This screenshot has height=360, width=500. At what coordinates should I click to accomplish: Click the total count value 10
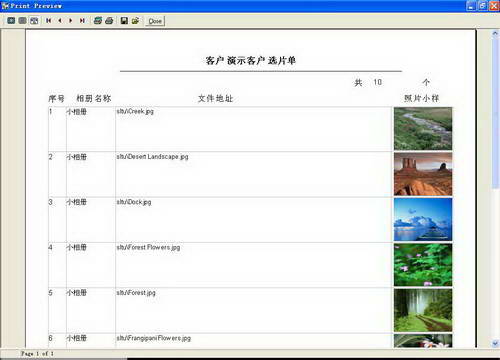(x=377, y=82)
